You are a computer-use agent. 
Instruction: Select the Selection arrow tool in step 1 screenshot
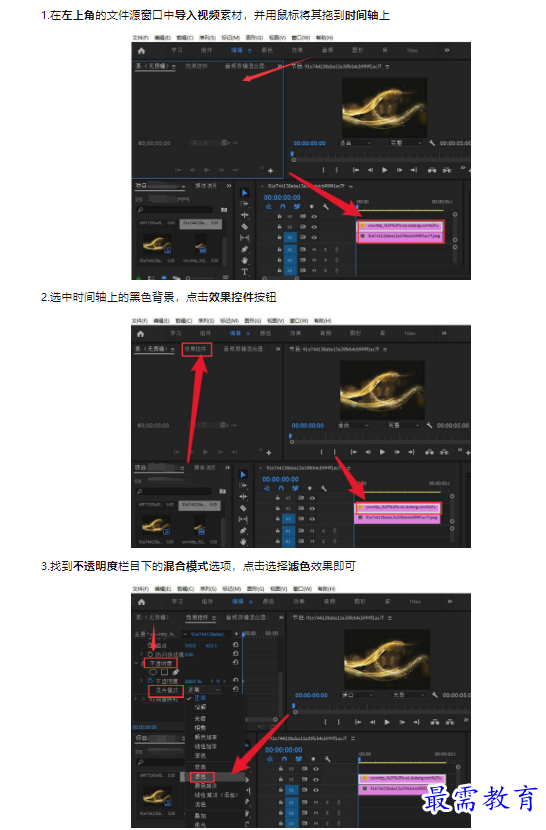(245, 193)
